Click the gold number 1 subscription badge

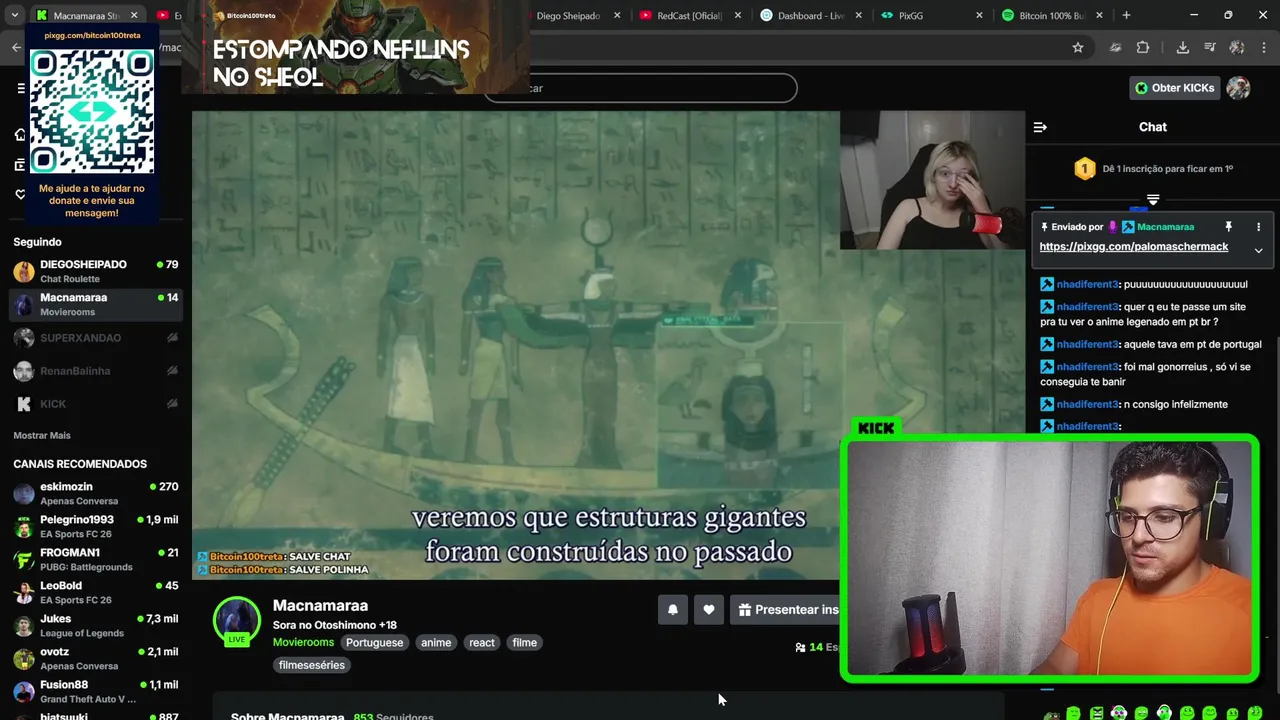pos(1085,169)
